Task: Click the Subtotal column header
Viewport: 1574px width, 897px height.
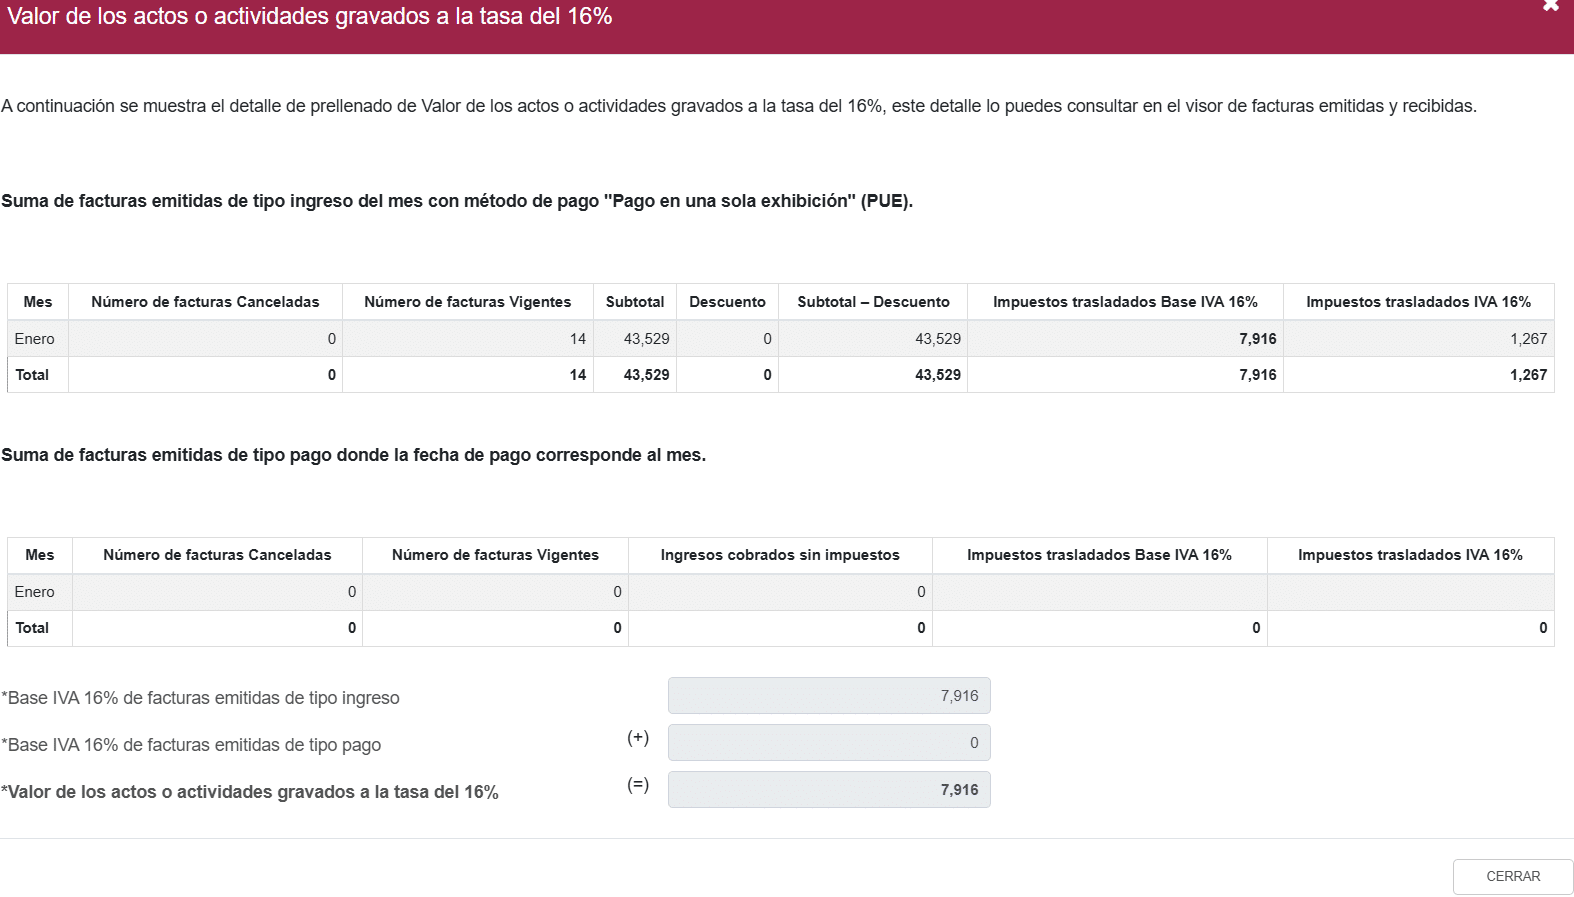Action: [x=635, y=302]
